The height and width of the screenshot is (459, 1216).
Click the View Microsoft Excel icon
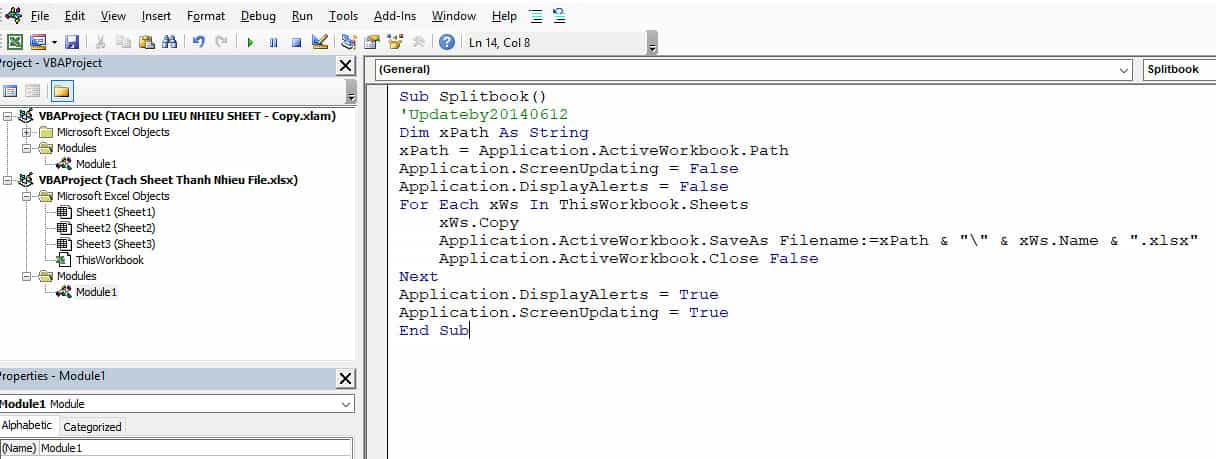tap(15, 42)
